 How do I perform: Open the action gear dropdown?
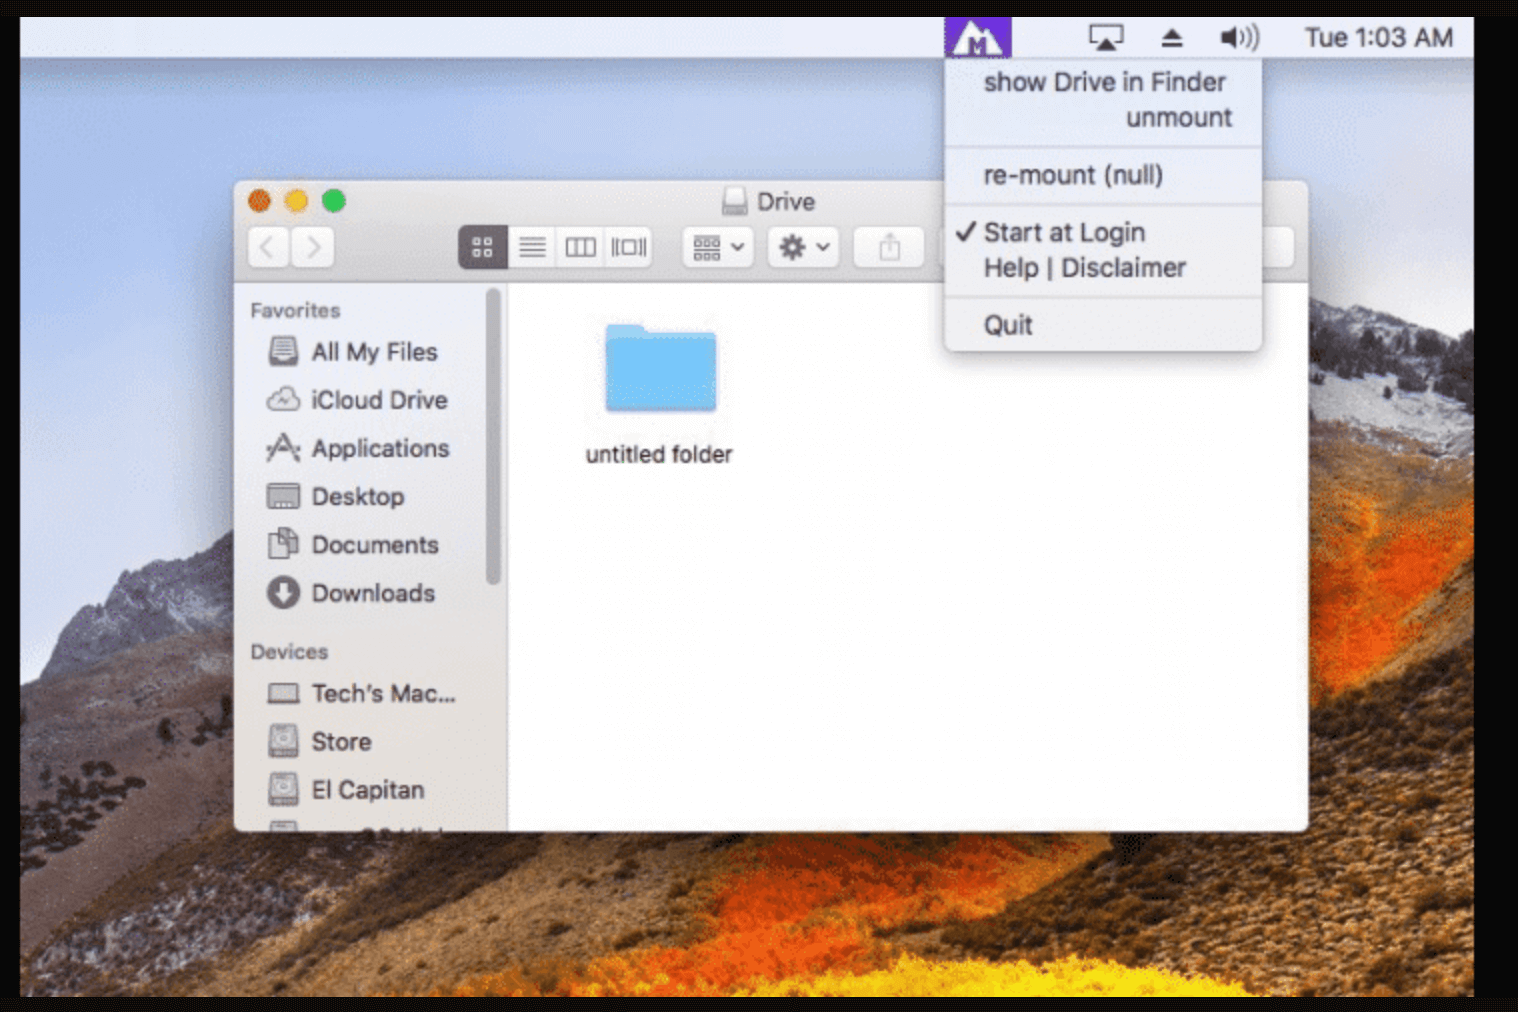(802, 246)
